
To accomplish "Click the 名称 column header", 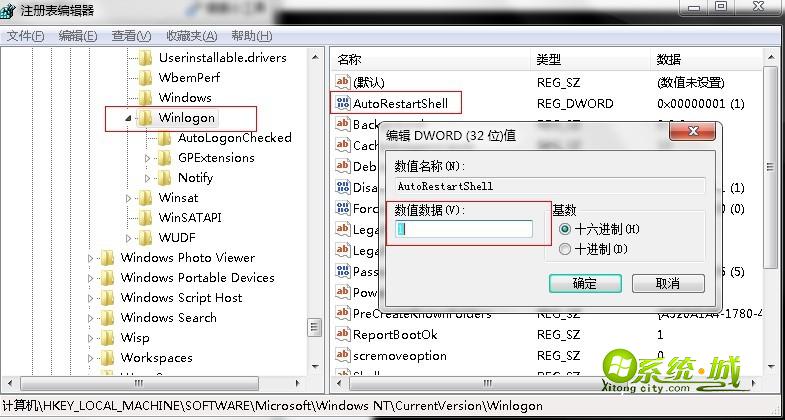I will 349,59.
